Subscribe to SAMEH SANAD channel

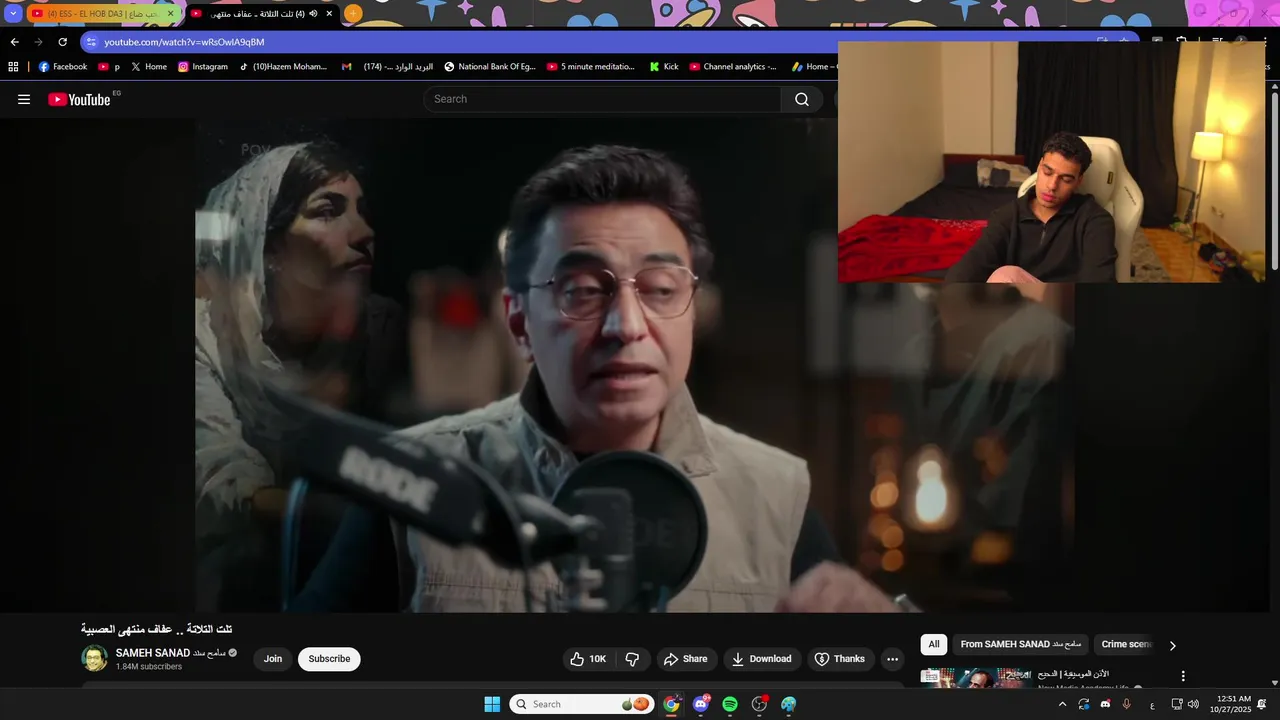tap(329, 659)
